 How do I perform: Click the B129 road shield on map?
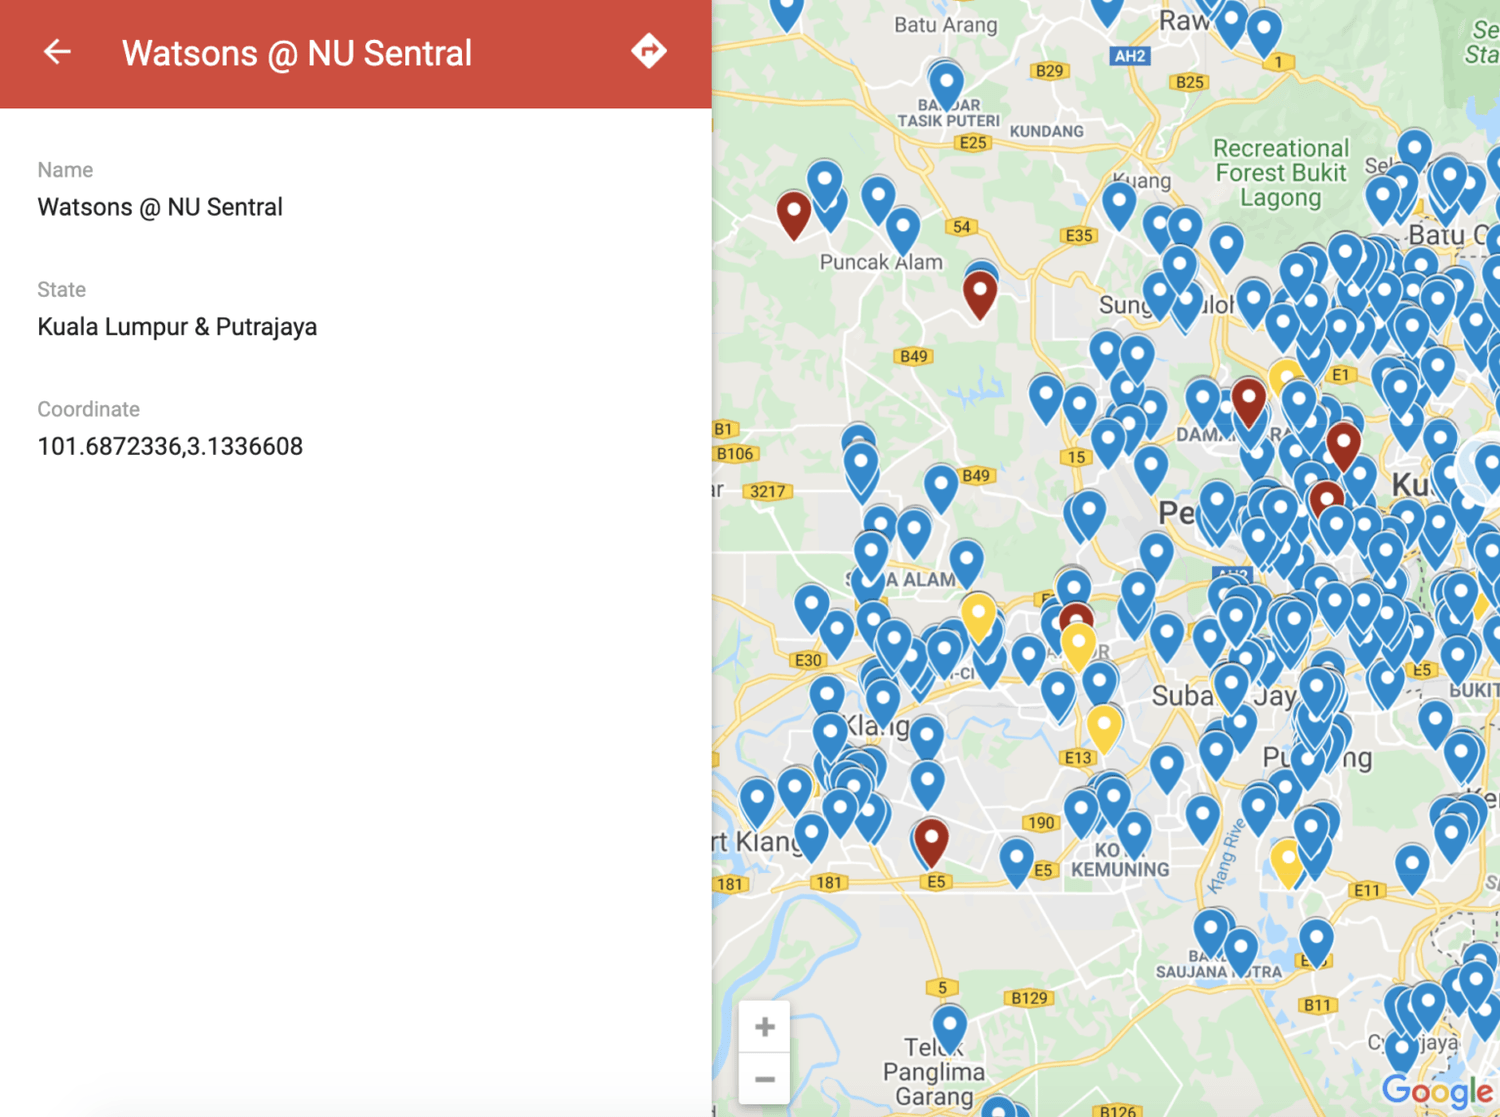(1029, 998)
